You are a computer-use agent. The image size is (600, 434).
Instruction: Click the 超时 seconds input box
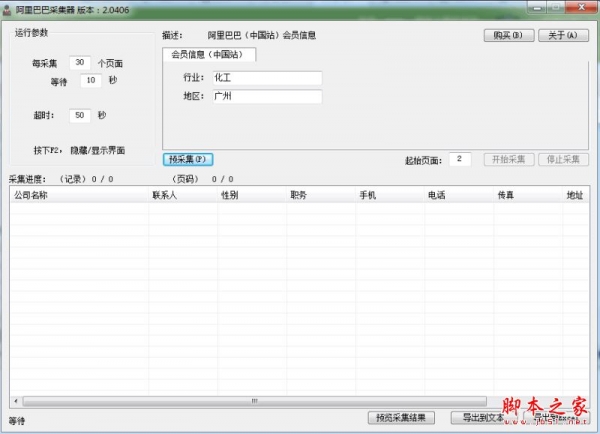pos(80,115)
